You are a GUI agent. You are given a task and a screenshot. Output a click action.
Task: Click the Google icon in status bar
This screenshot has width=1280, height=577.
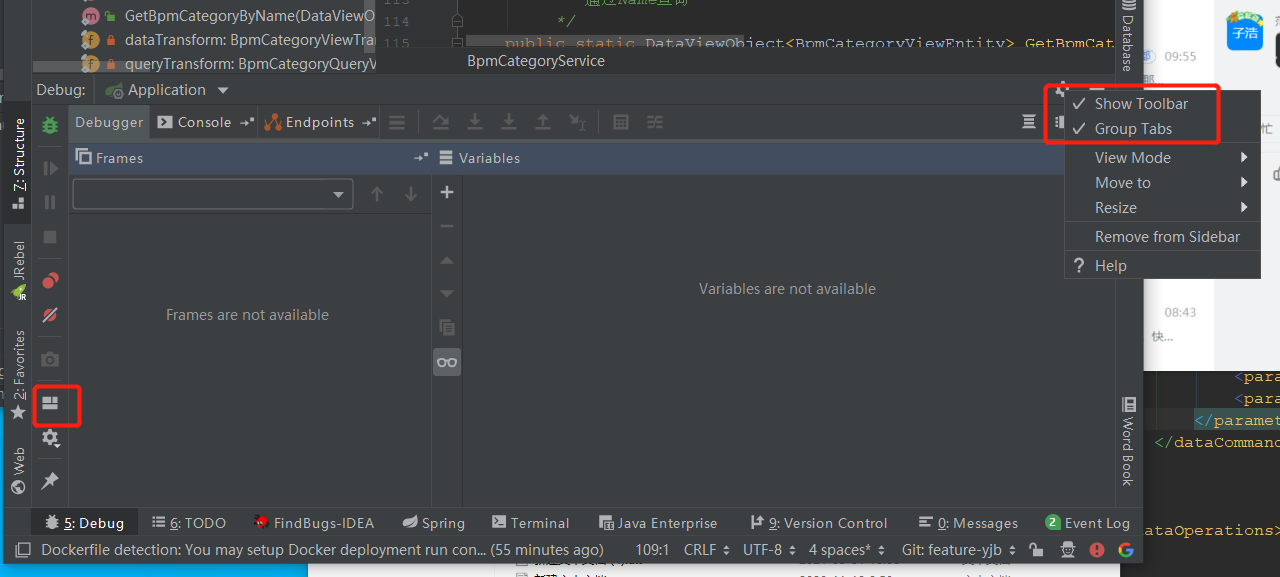click(x=1126, y=550)
